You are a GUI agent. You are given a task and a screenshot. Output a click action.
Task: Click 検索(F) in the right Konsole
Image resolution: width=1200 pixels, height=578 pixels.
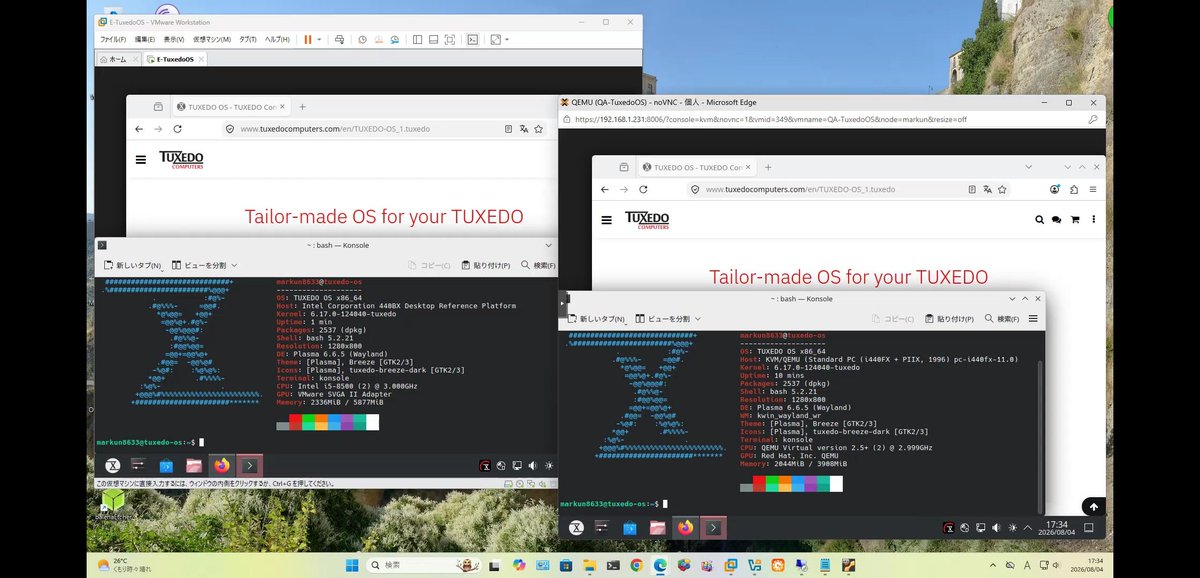click(x=1002, y=318)
